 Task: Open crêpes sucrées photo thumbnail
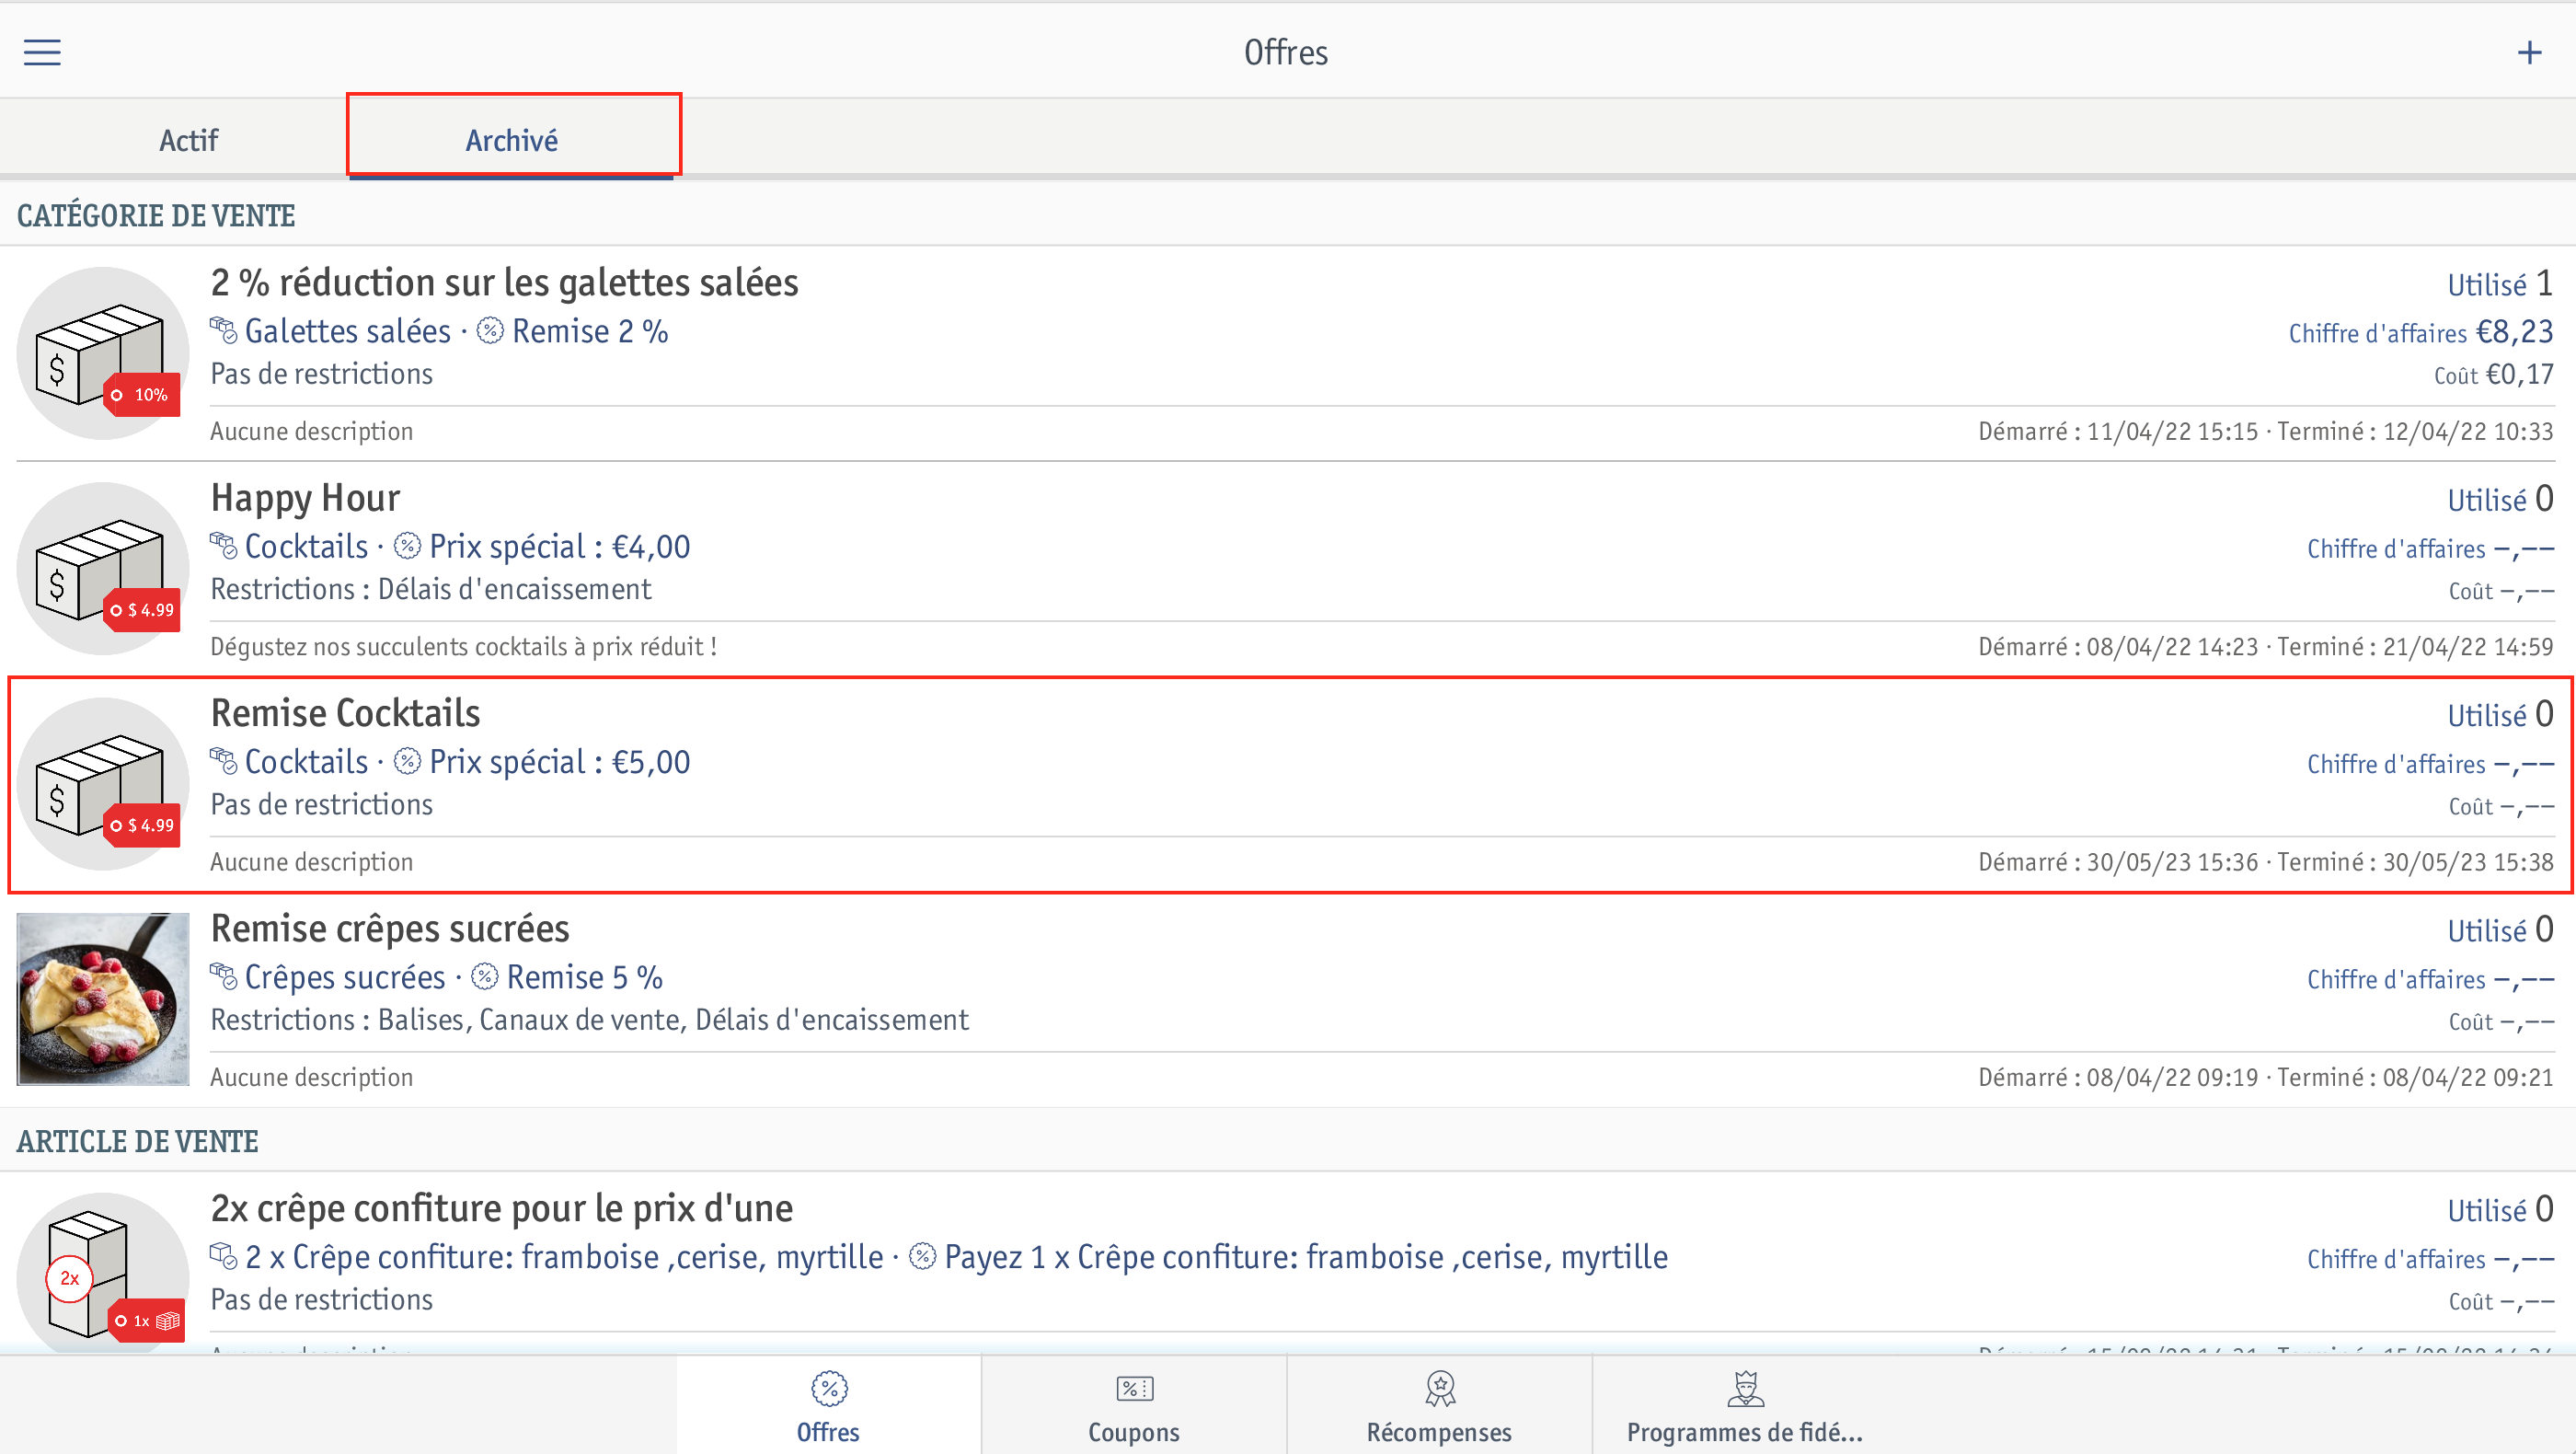point(103,999)
